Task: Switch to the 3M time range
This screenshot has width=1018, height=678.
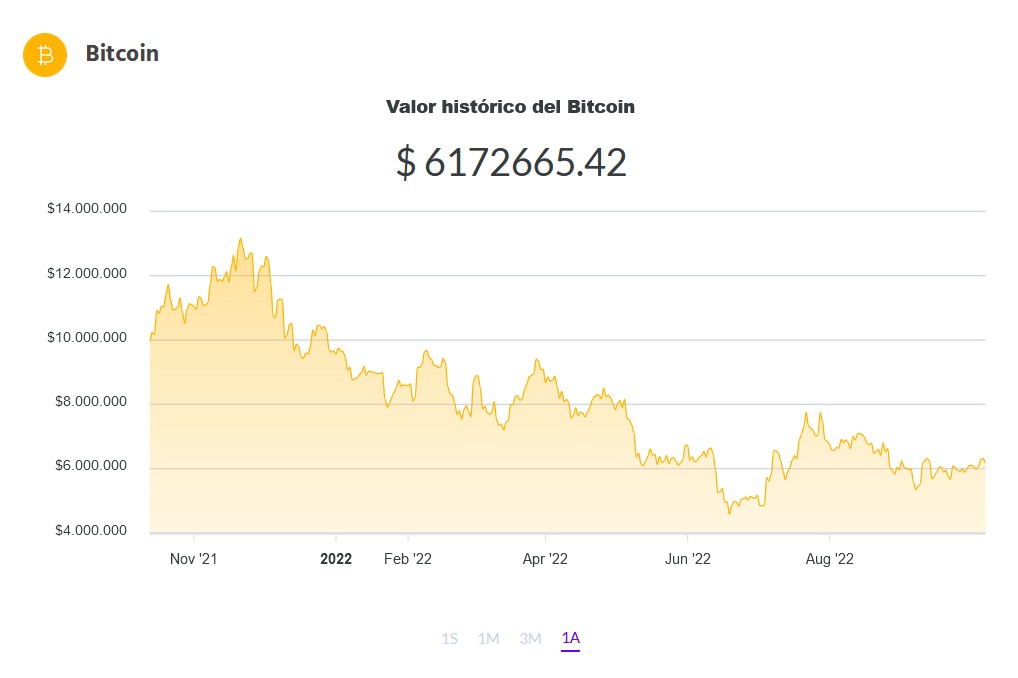Action: [x=530, y=638]
